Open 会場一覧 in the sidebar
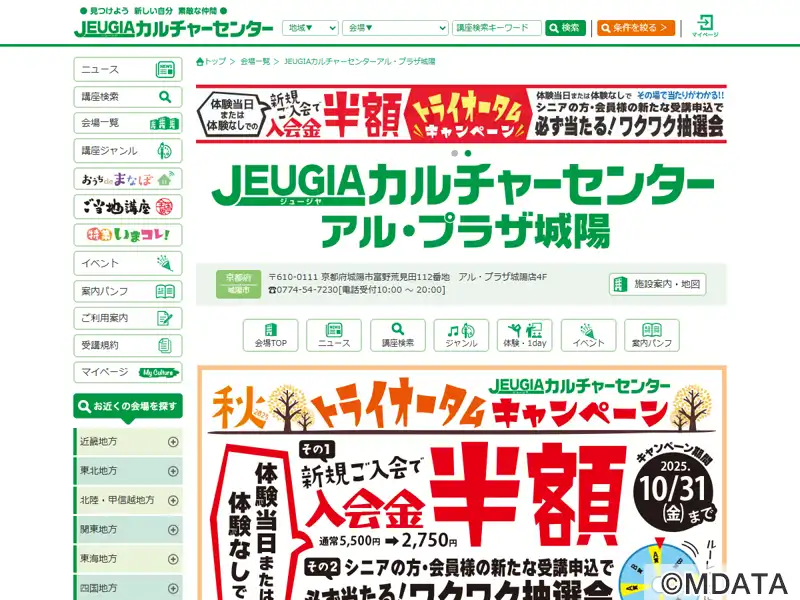Viewport: 800px width, 600px height. 128,123
